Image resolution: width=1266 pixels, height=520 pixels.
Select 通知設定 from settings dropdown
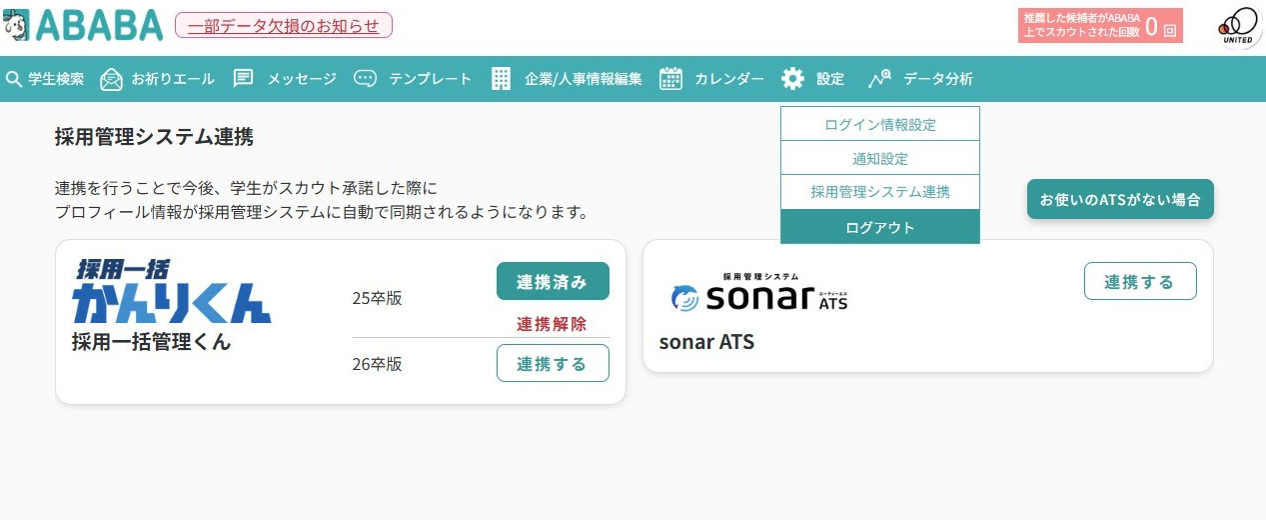click(x=880, y=158)
